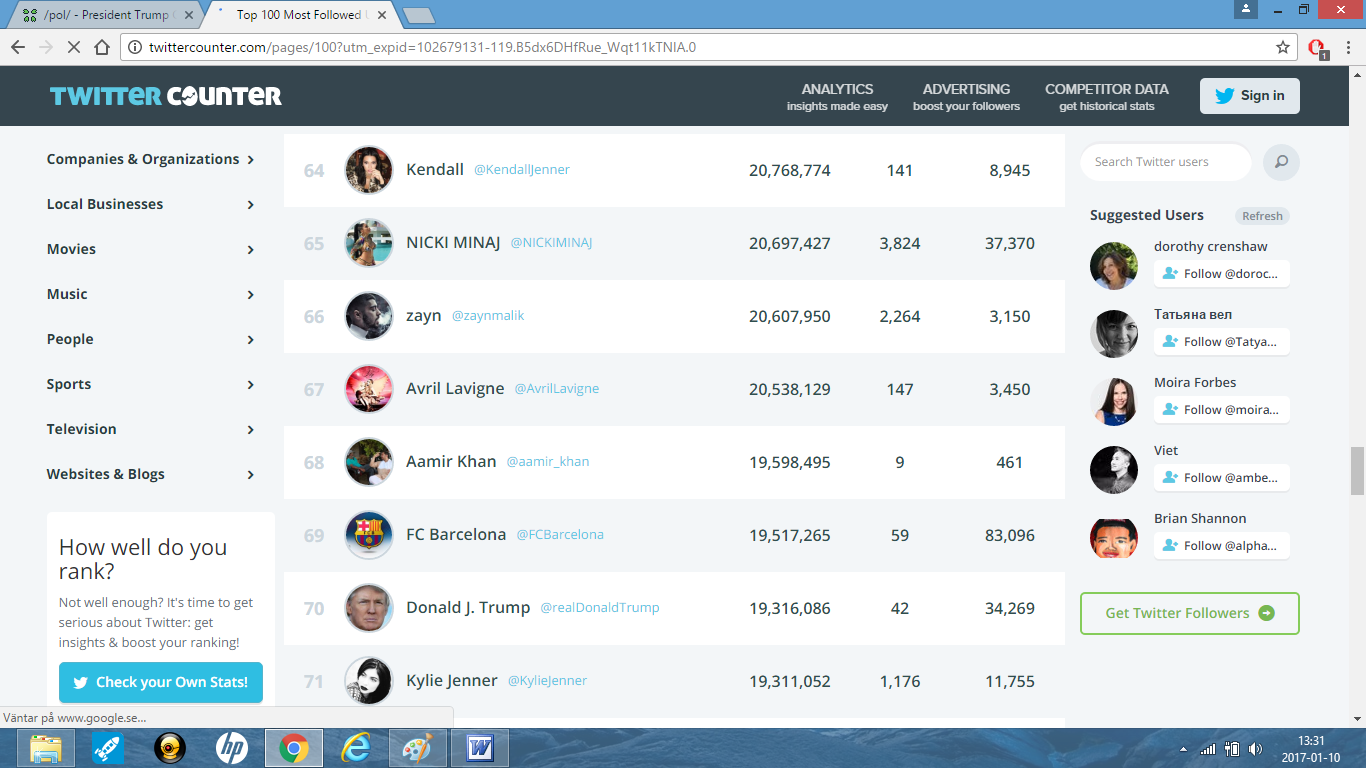Show hidden system tray icons arrow
This screenshot has width=1366, height=768.
click(x=1184, y=748)
